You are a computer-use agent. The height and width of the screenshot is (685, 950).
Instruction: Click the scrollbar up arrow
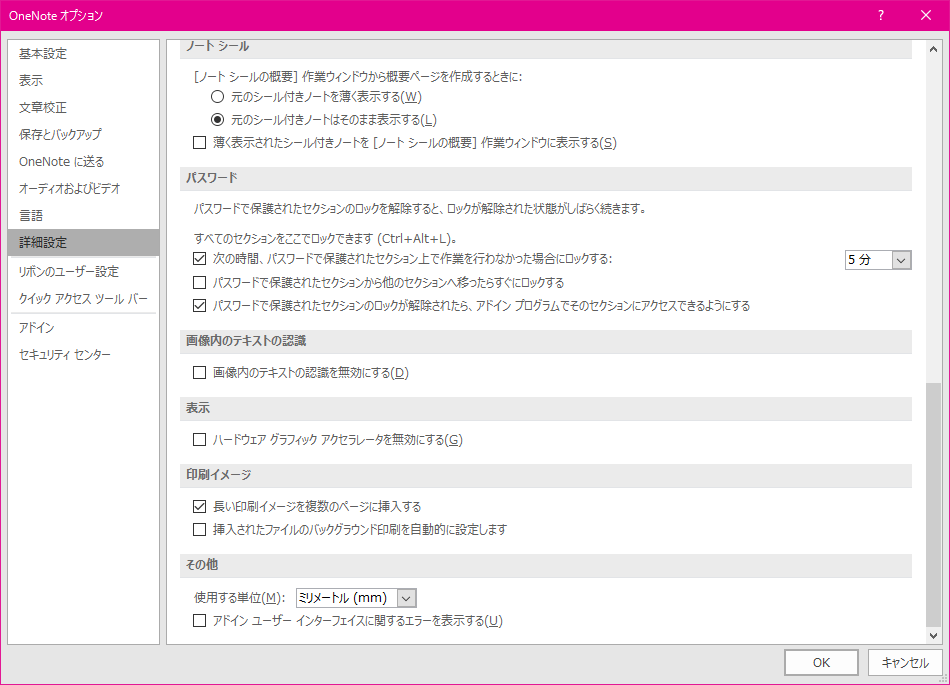click(x=934, y=49)
